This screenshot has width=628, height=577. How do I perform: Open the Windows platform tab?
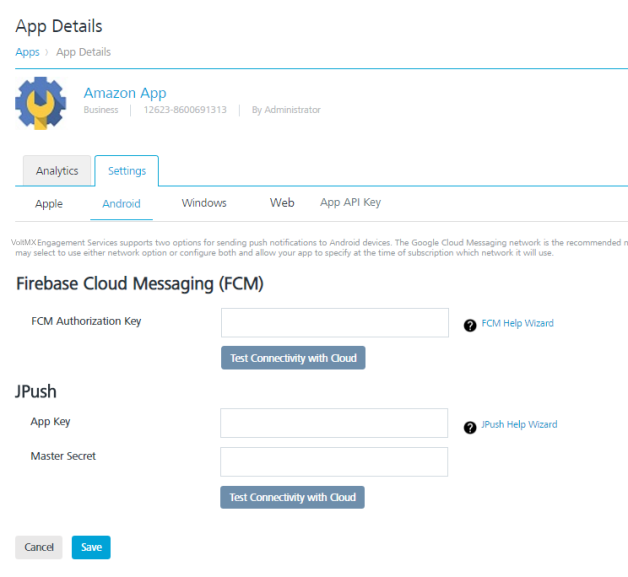point(204,203)
